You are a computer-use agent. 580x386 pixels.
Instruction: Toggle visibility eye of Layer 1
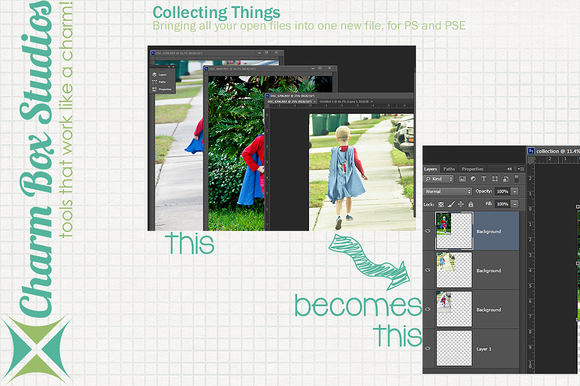pos(428,348)
